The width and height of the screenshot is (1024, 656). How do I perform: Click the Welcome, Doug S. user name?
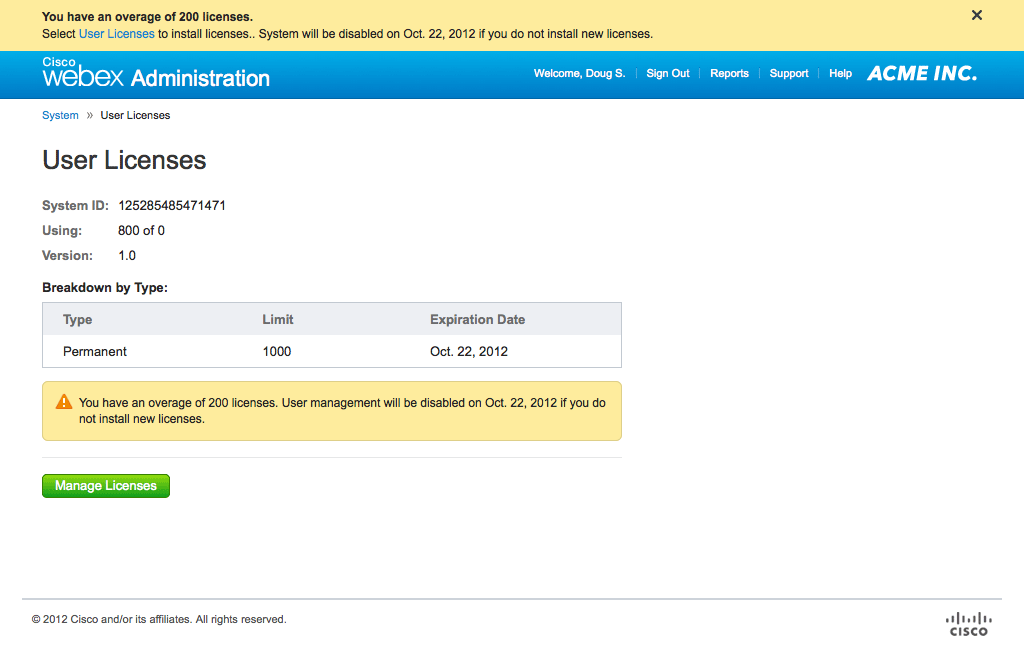click(579, 74)
